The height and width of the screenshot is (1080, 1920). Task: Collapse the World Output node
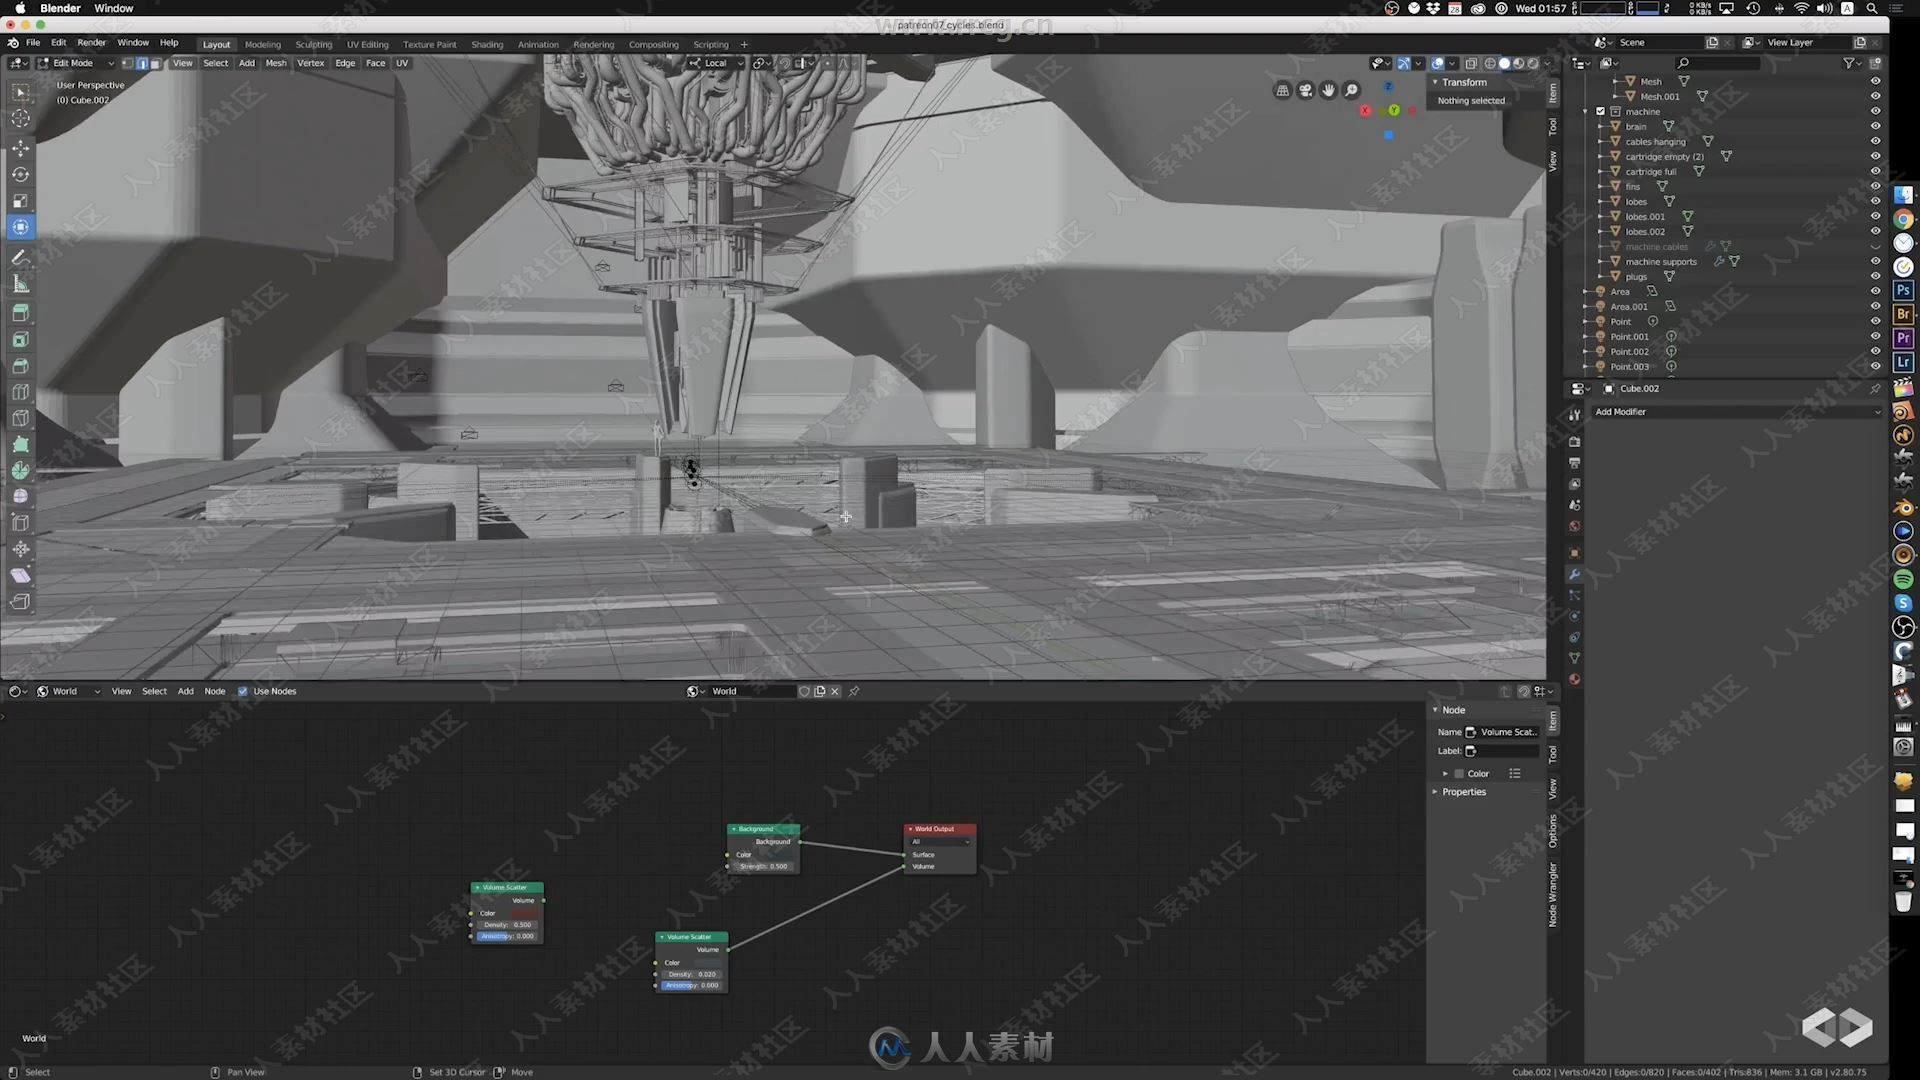point(910,829)
